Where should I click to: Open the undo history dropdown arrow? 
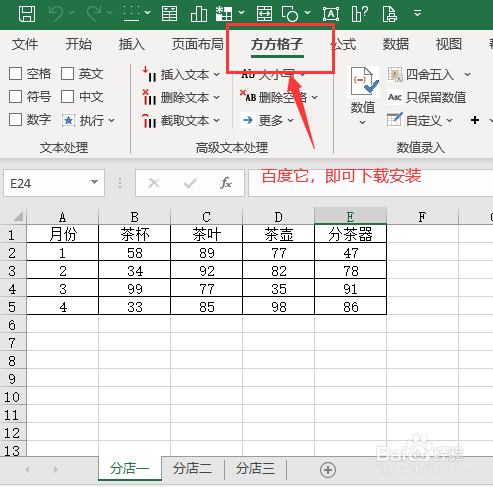(x=71, y=13)
